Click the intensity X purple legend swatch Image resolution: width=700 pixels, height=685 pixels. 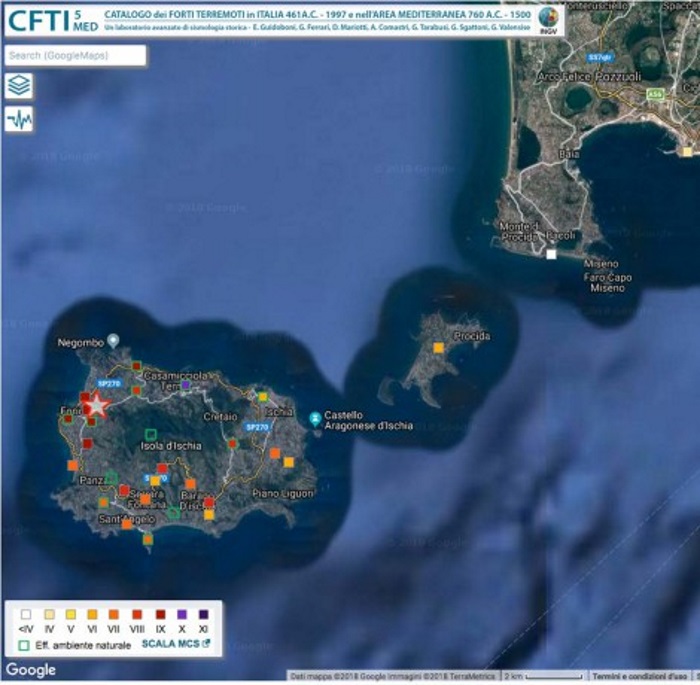point(181,614)
